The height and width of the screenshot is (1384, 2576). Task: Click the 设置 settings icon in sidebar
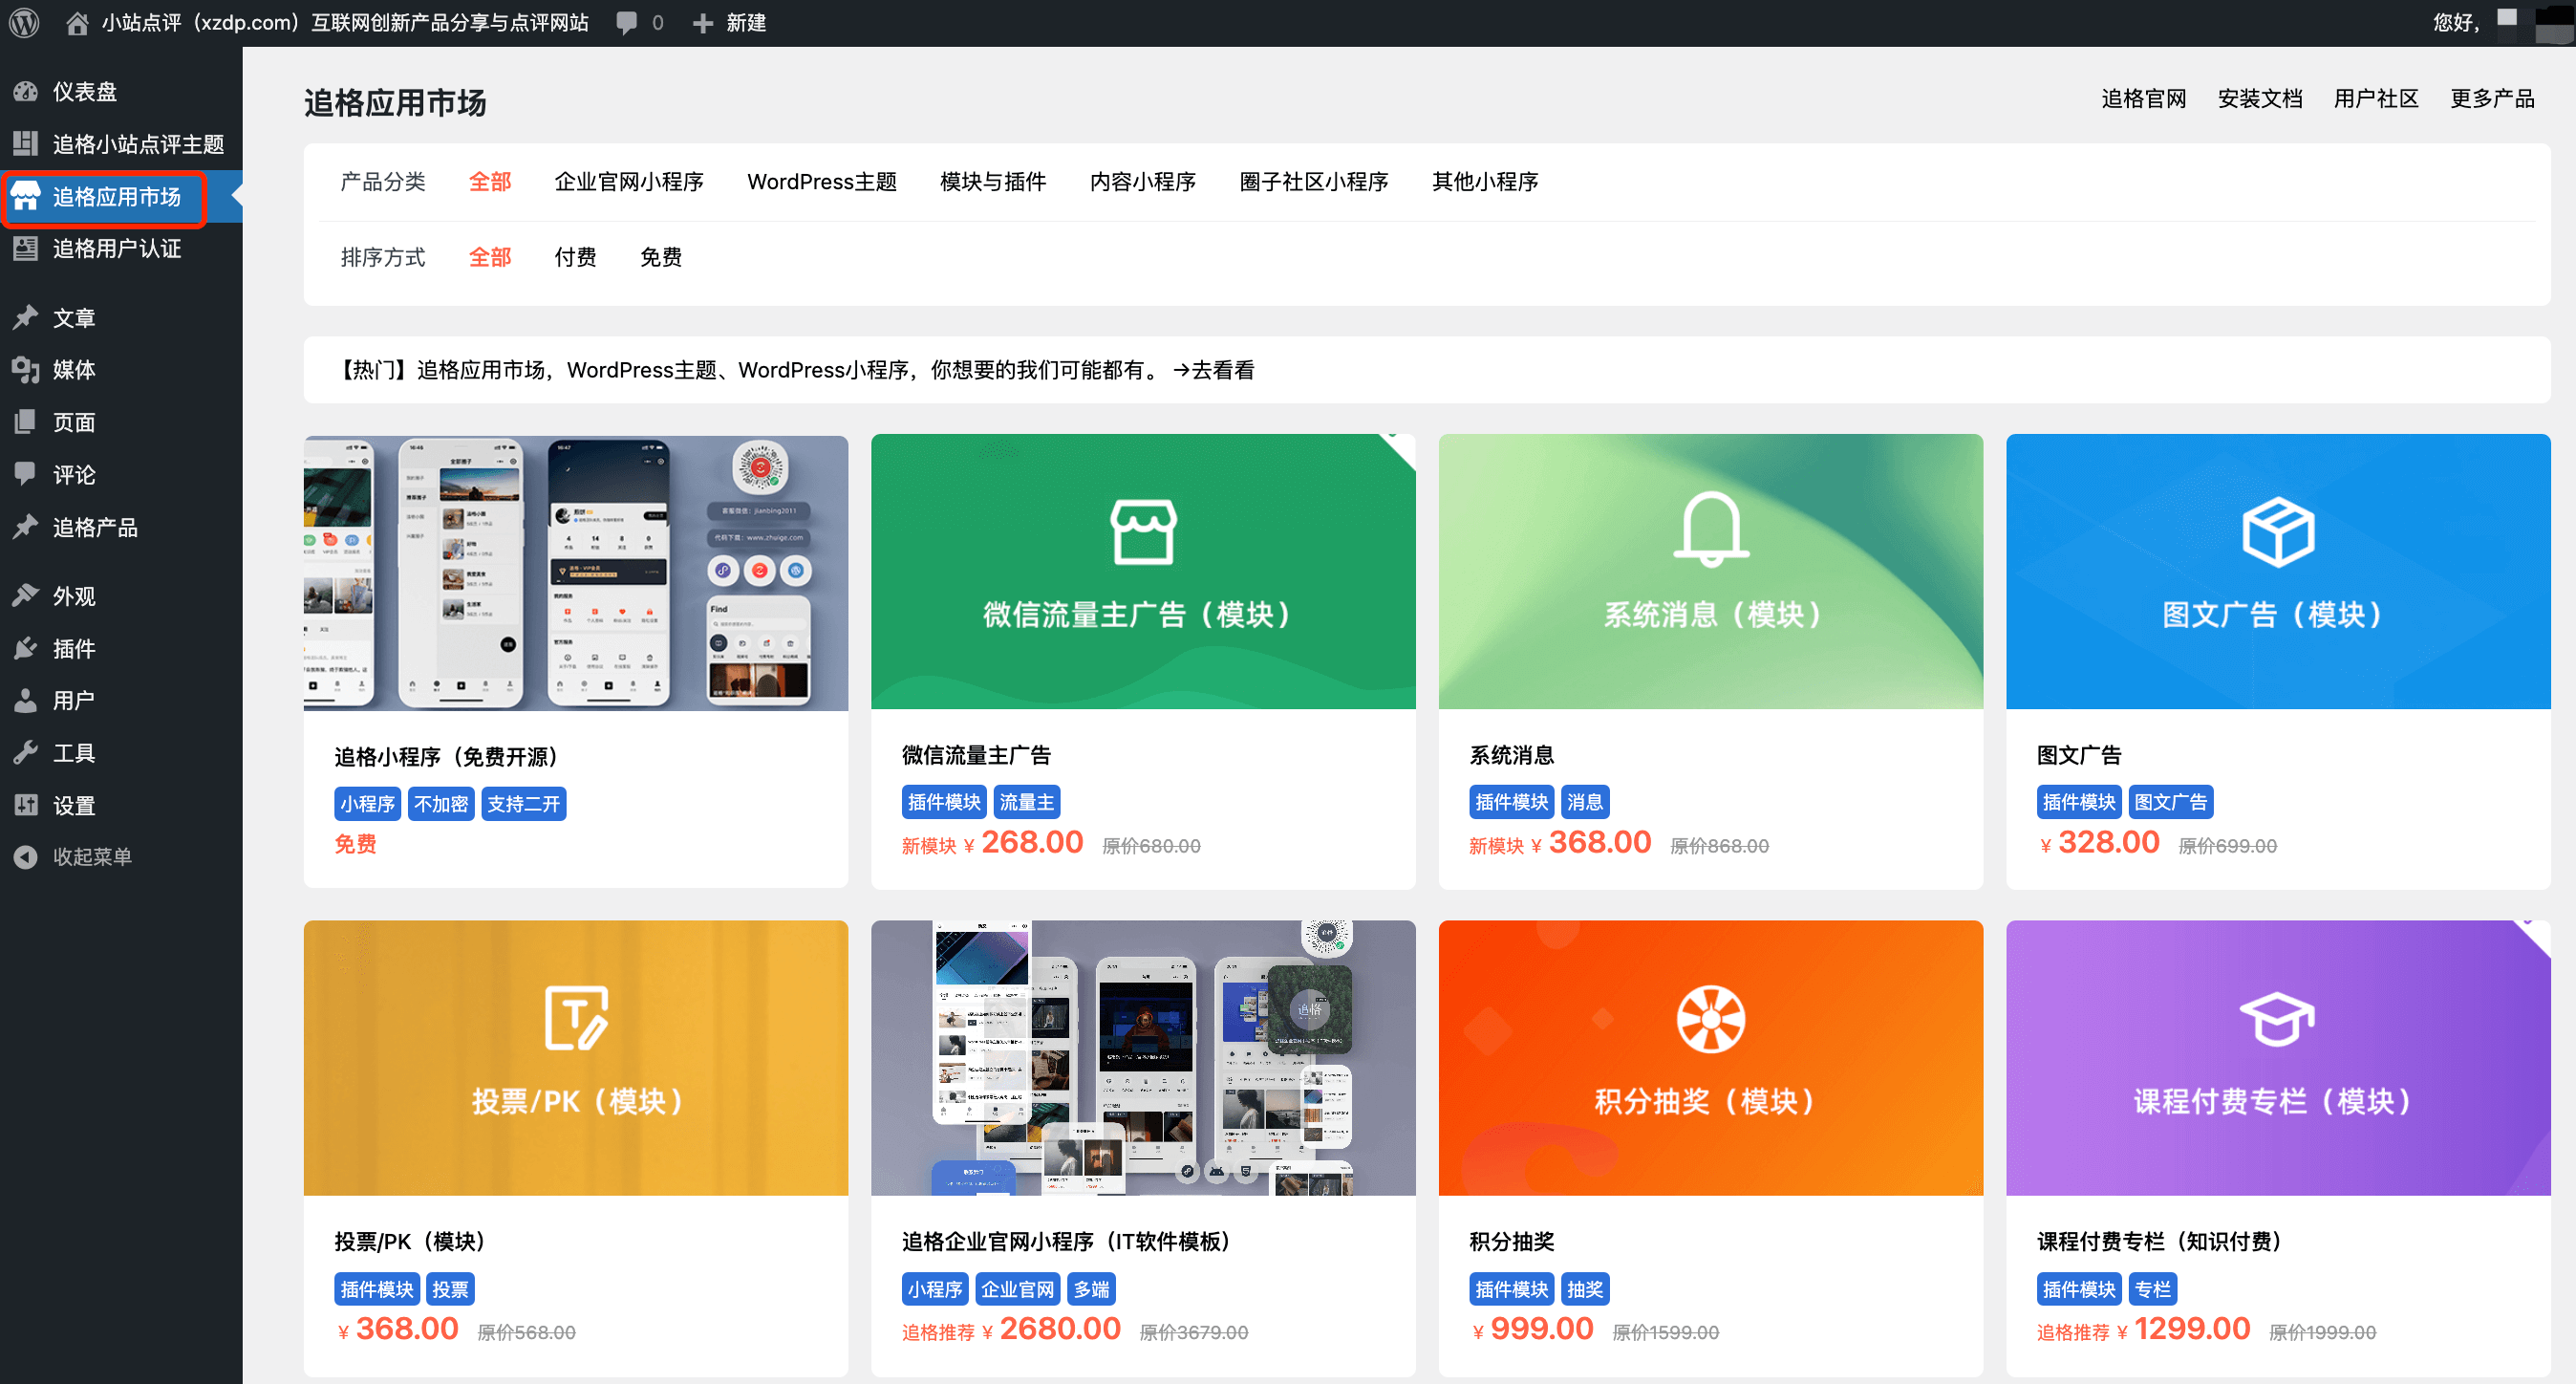[26, 805]
